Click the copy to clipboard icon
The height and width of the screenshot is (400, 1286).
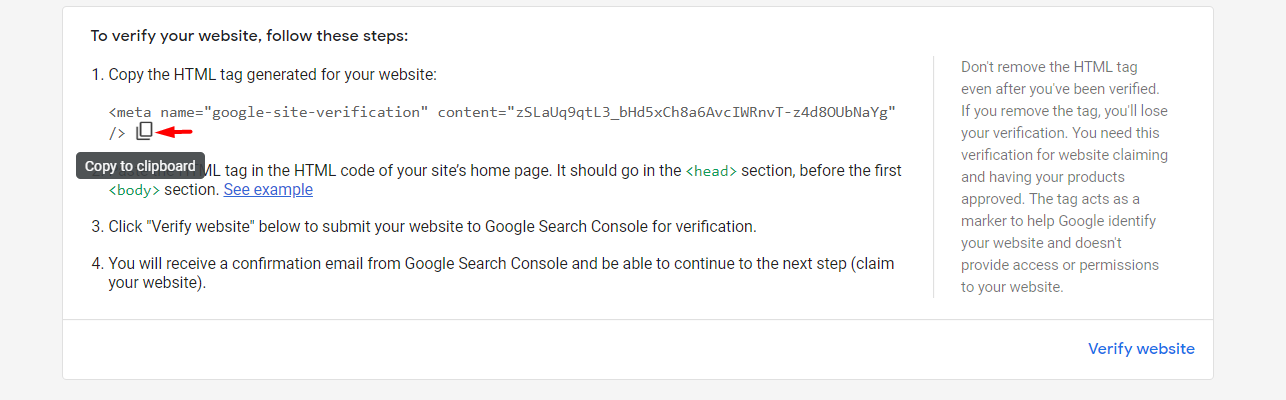point(145,131)
